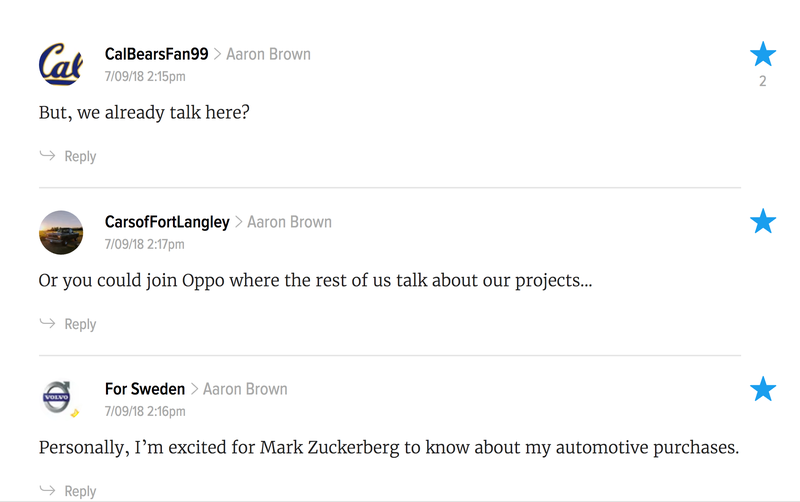Click reply arrow under For Sweden's comment
Screen dimensions: 800x502
(x=47, y=490)
